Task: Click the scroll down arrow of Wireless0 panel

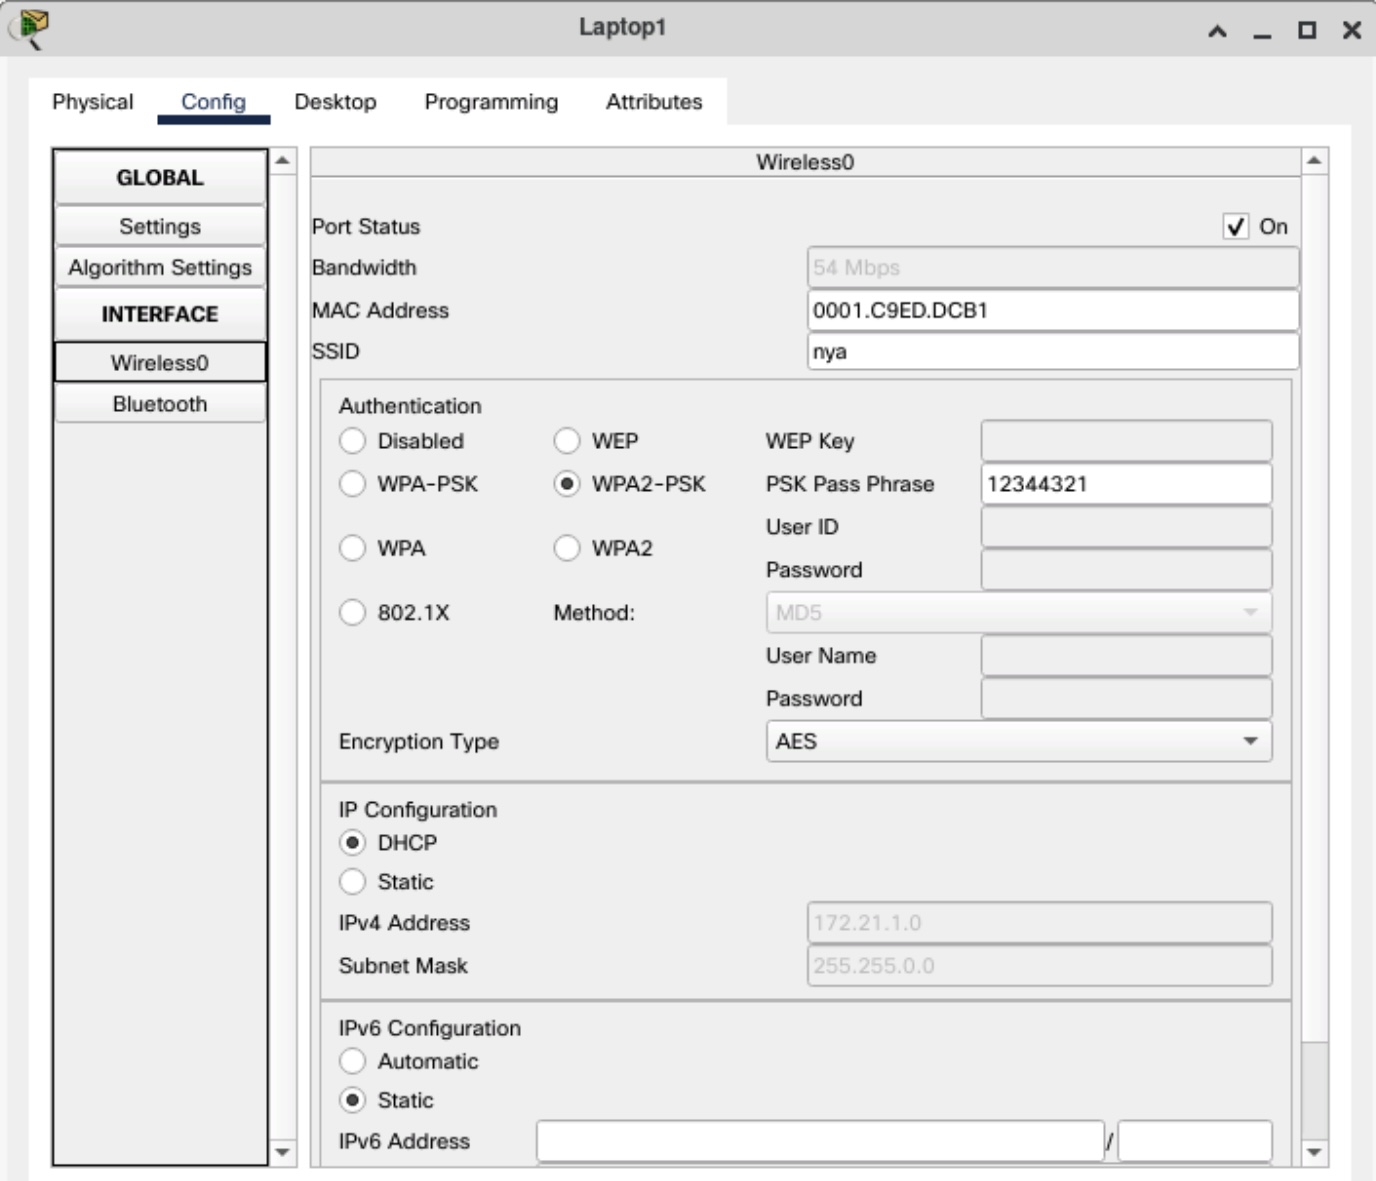Action: [x=1314, y=1152]
